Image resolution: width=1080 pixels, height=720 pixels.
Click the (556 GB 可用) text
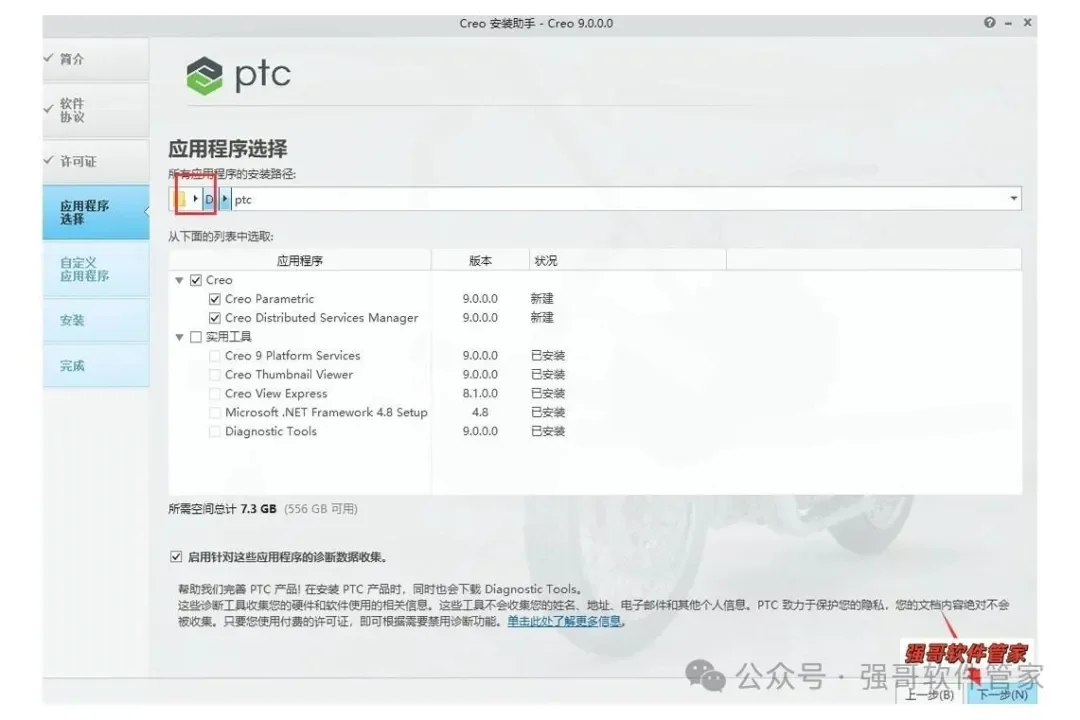pos(320,509)
